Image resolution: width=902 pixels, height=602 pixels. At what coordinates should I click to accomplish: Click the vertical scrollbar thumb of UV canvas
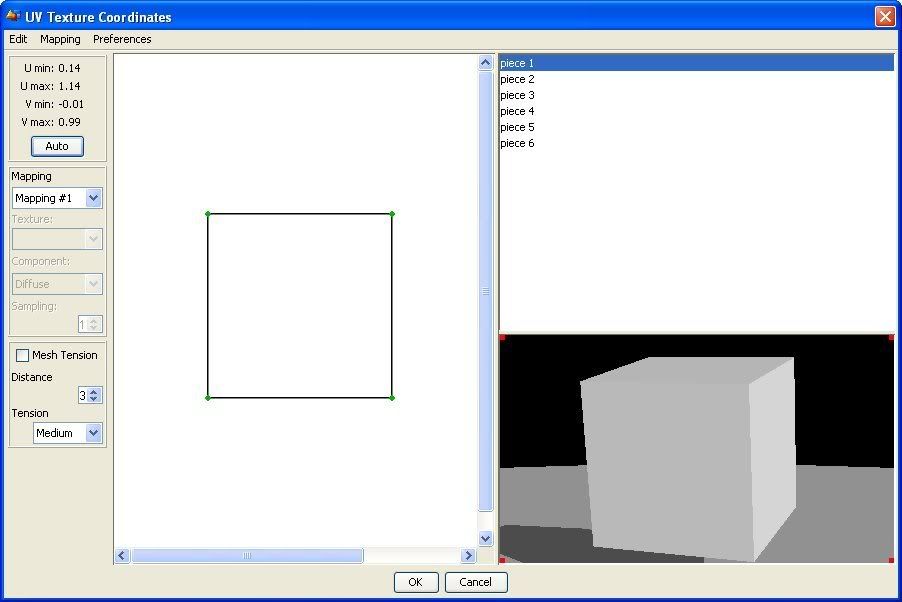click(486, 291)
